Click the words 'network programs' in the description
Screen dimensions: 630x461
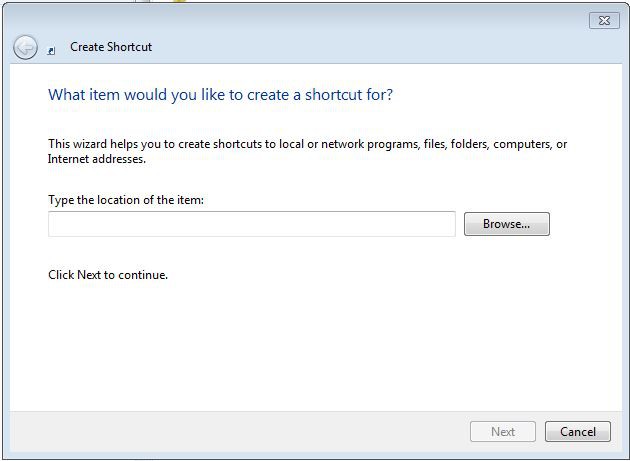click(x=351, y=144)
